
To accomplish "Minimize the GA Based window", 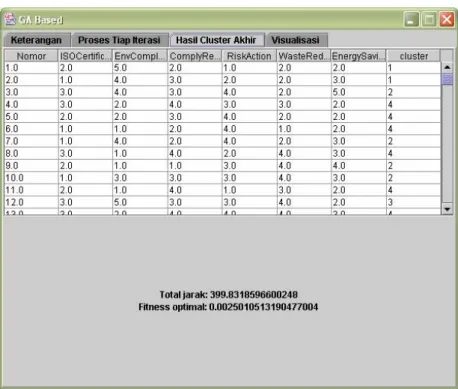I will point(411,20).
